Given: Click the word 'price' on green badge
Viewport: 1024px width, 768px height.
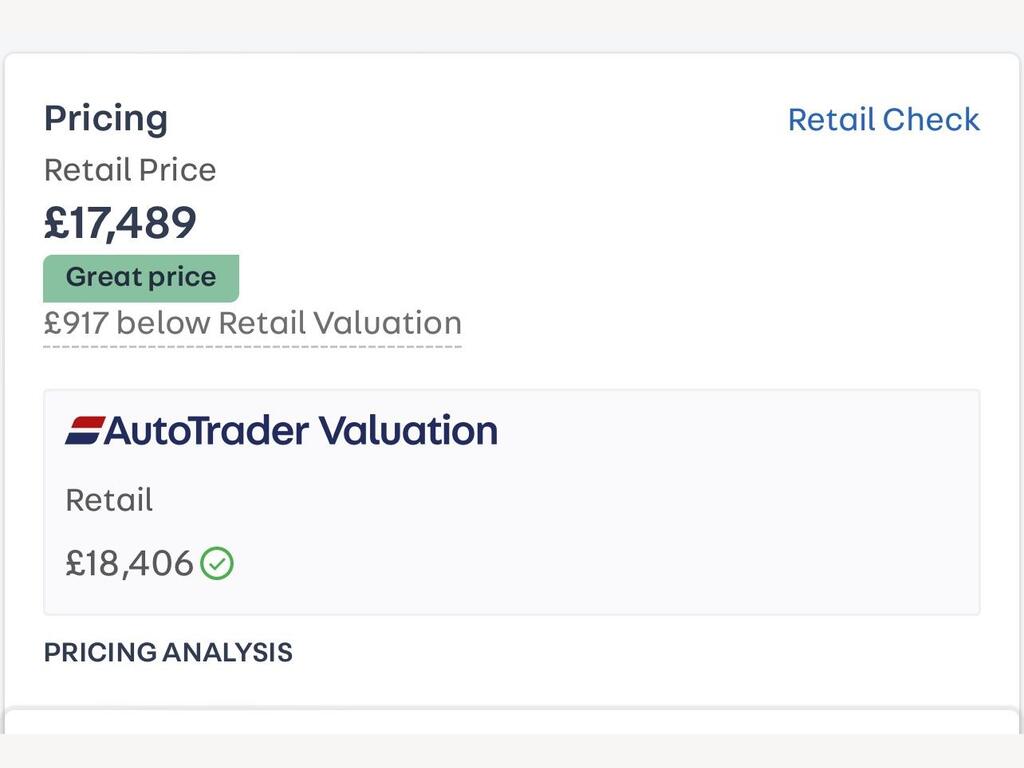Looking at the screenshot, I should [182, 278].
